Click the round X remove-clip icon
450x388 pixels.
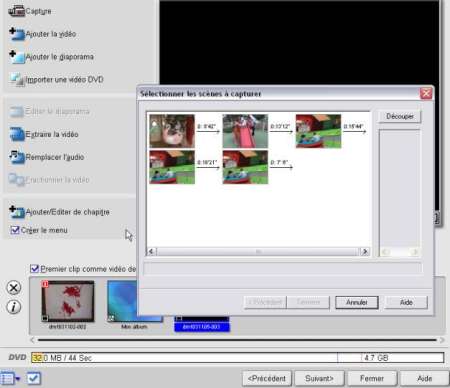coord(14,288)
